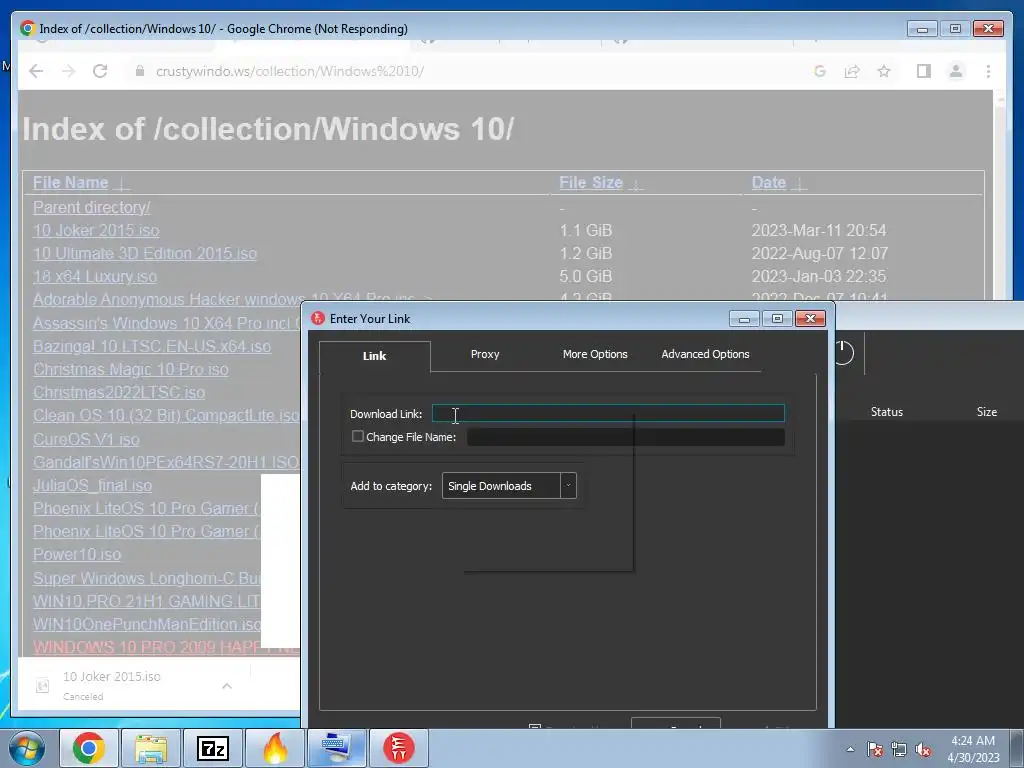Open 10 Joker 2015.iso link
This screenshot has width=1024, height=768.
96,231
